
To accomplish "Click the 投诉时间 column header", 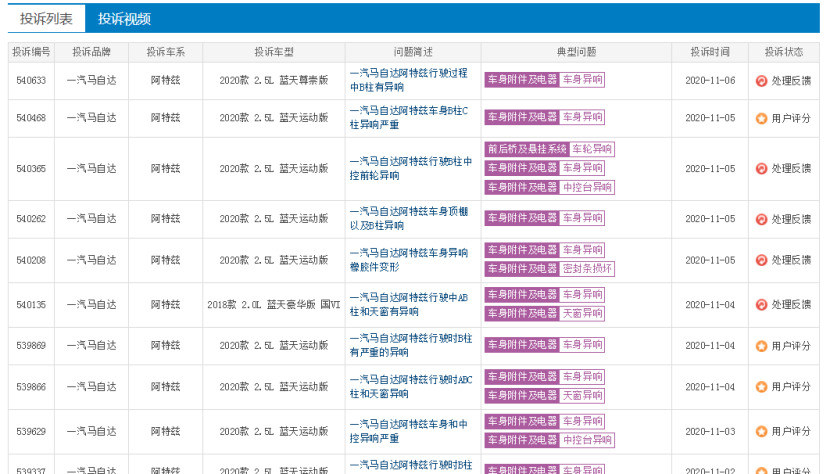I will pyautogui.click(x=710, y=52).
